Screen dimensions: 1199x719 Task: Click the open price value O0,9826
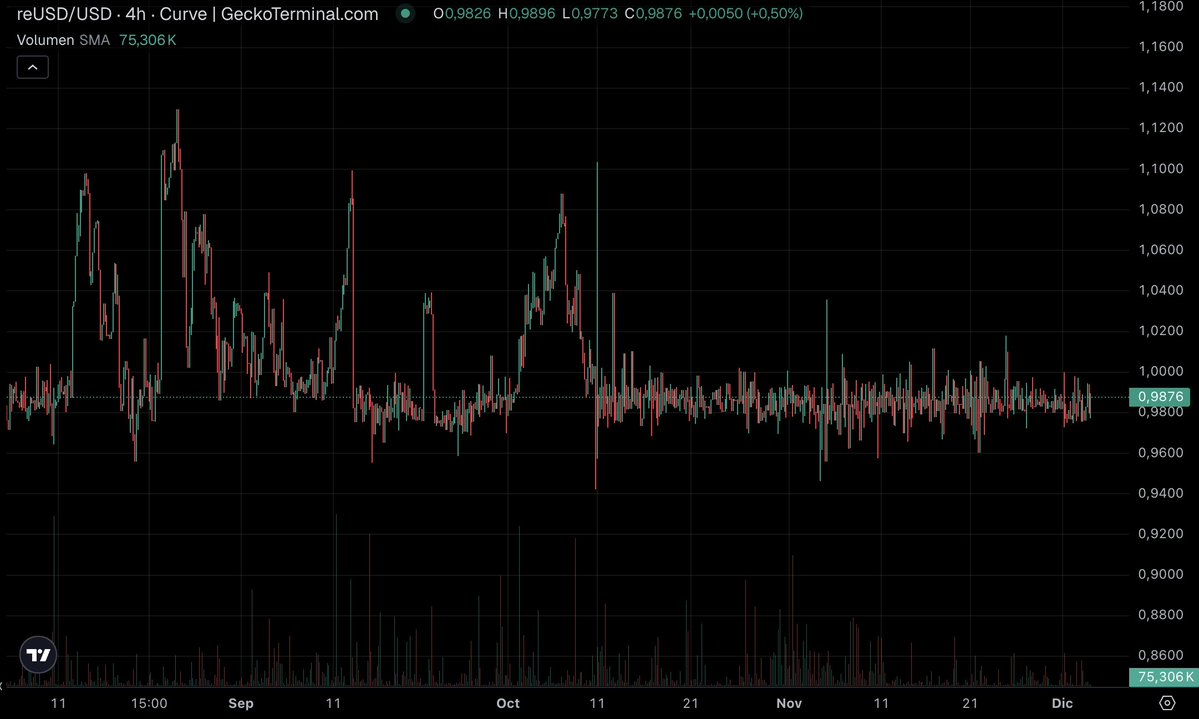click(x=462, y=14)
